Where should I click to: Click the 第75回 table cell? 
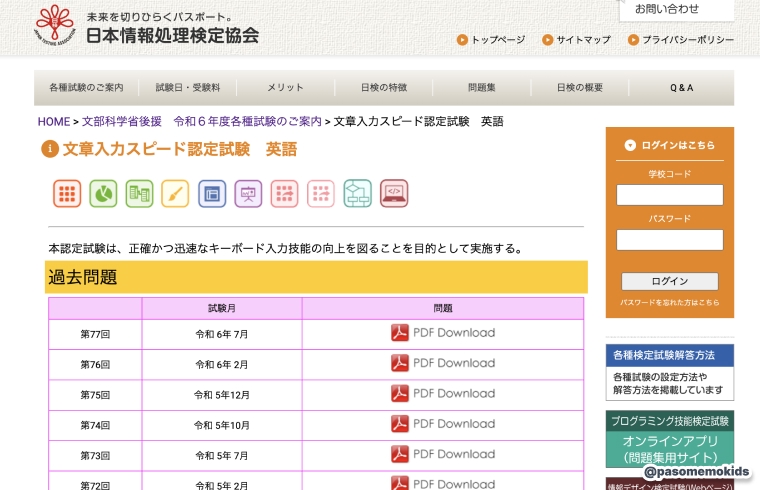click(95, 395)
